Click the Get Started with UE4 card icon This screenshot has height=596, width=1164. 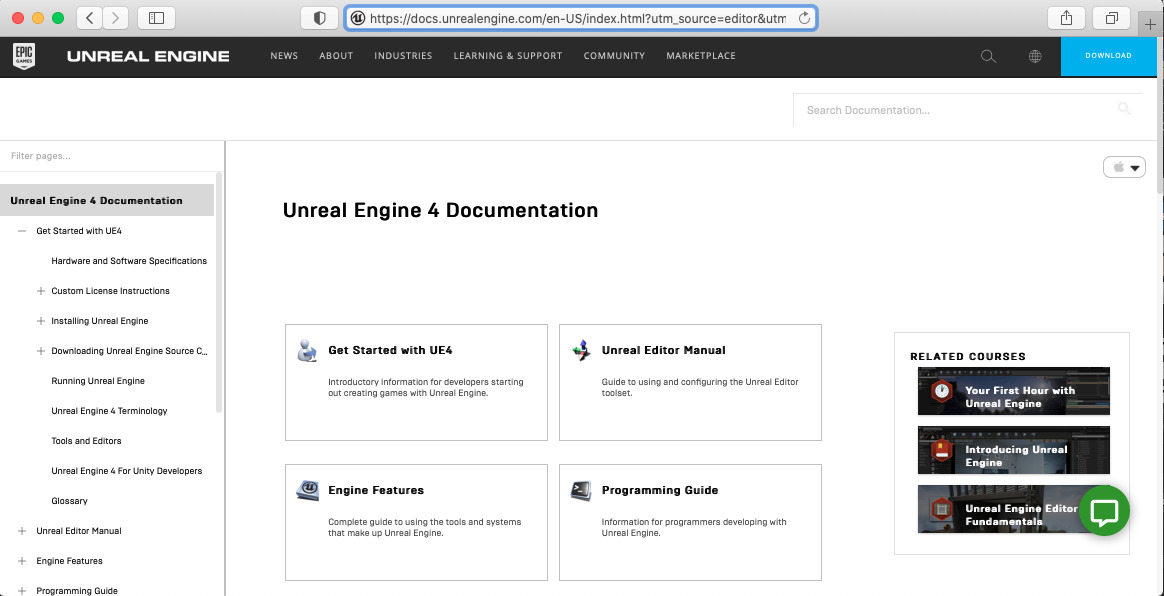(305, 352)
